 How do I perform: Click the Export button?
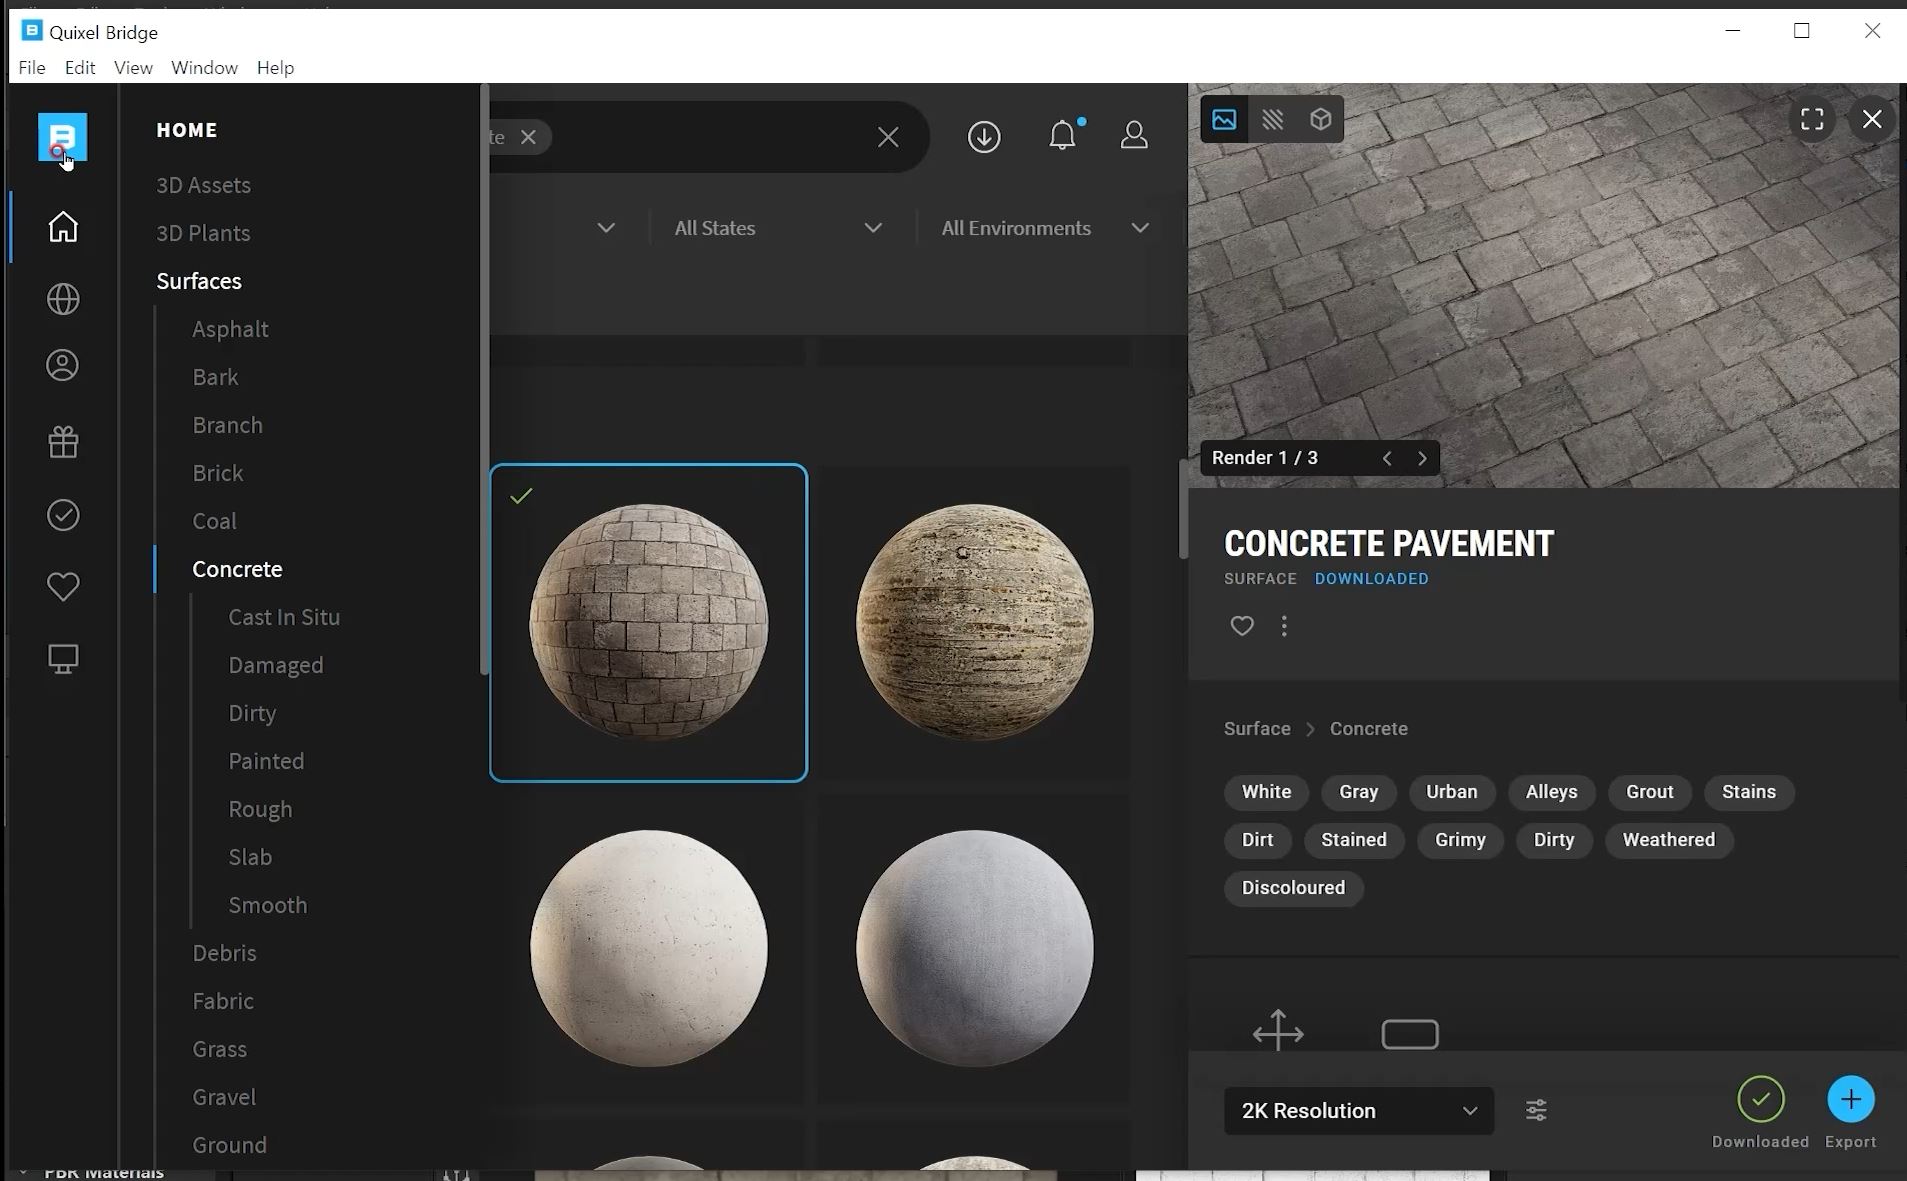pos(1850,1100)
